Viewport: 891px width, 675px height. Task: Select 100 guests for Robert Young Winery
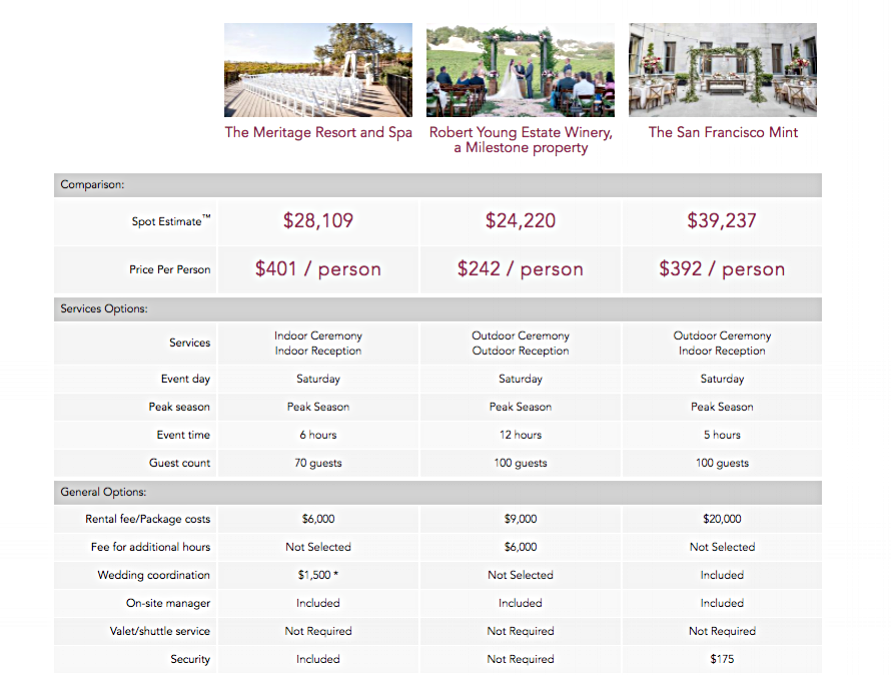521,463
